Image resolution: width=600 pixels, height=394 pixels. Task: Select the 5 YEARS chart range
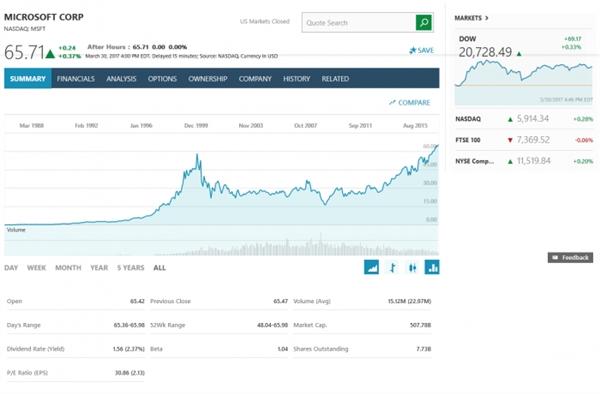[x=130, y=268]
